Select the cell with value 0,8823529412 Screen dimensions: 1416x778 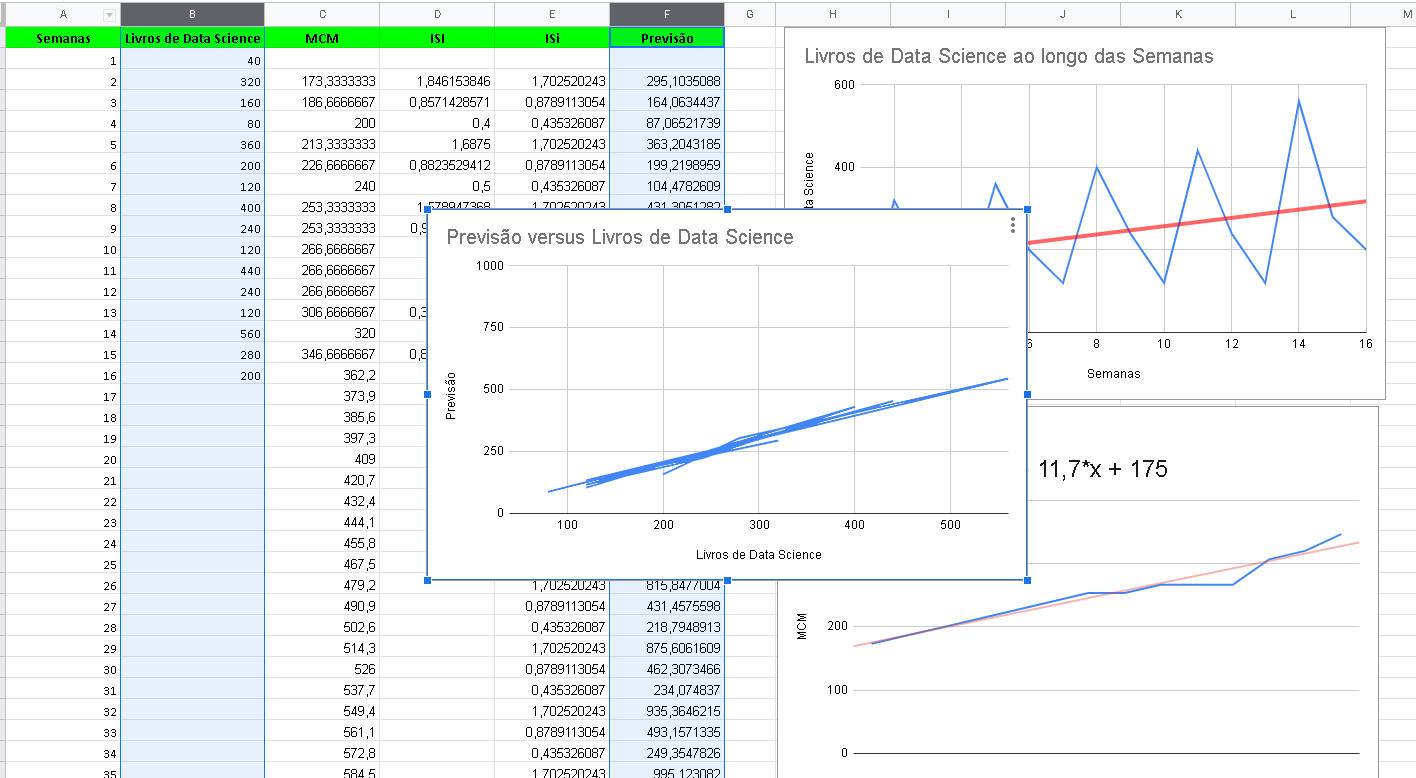click(x=437, y=165)
